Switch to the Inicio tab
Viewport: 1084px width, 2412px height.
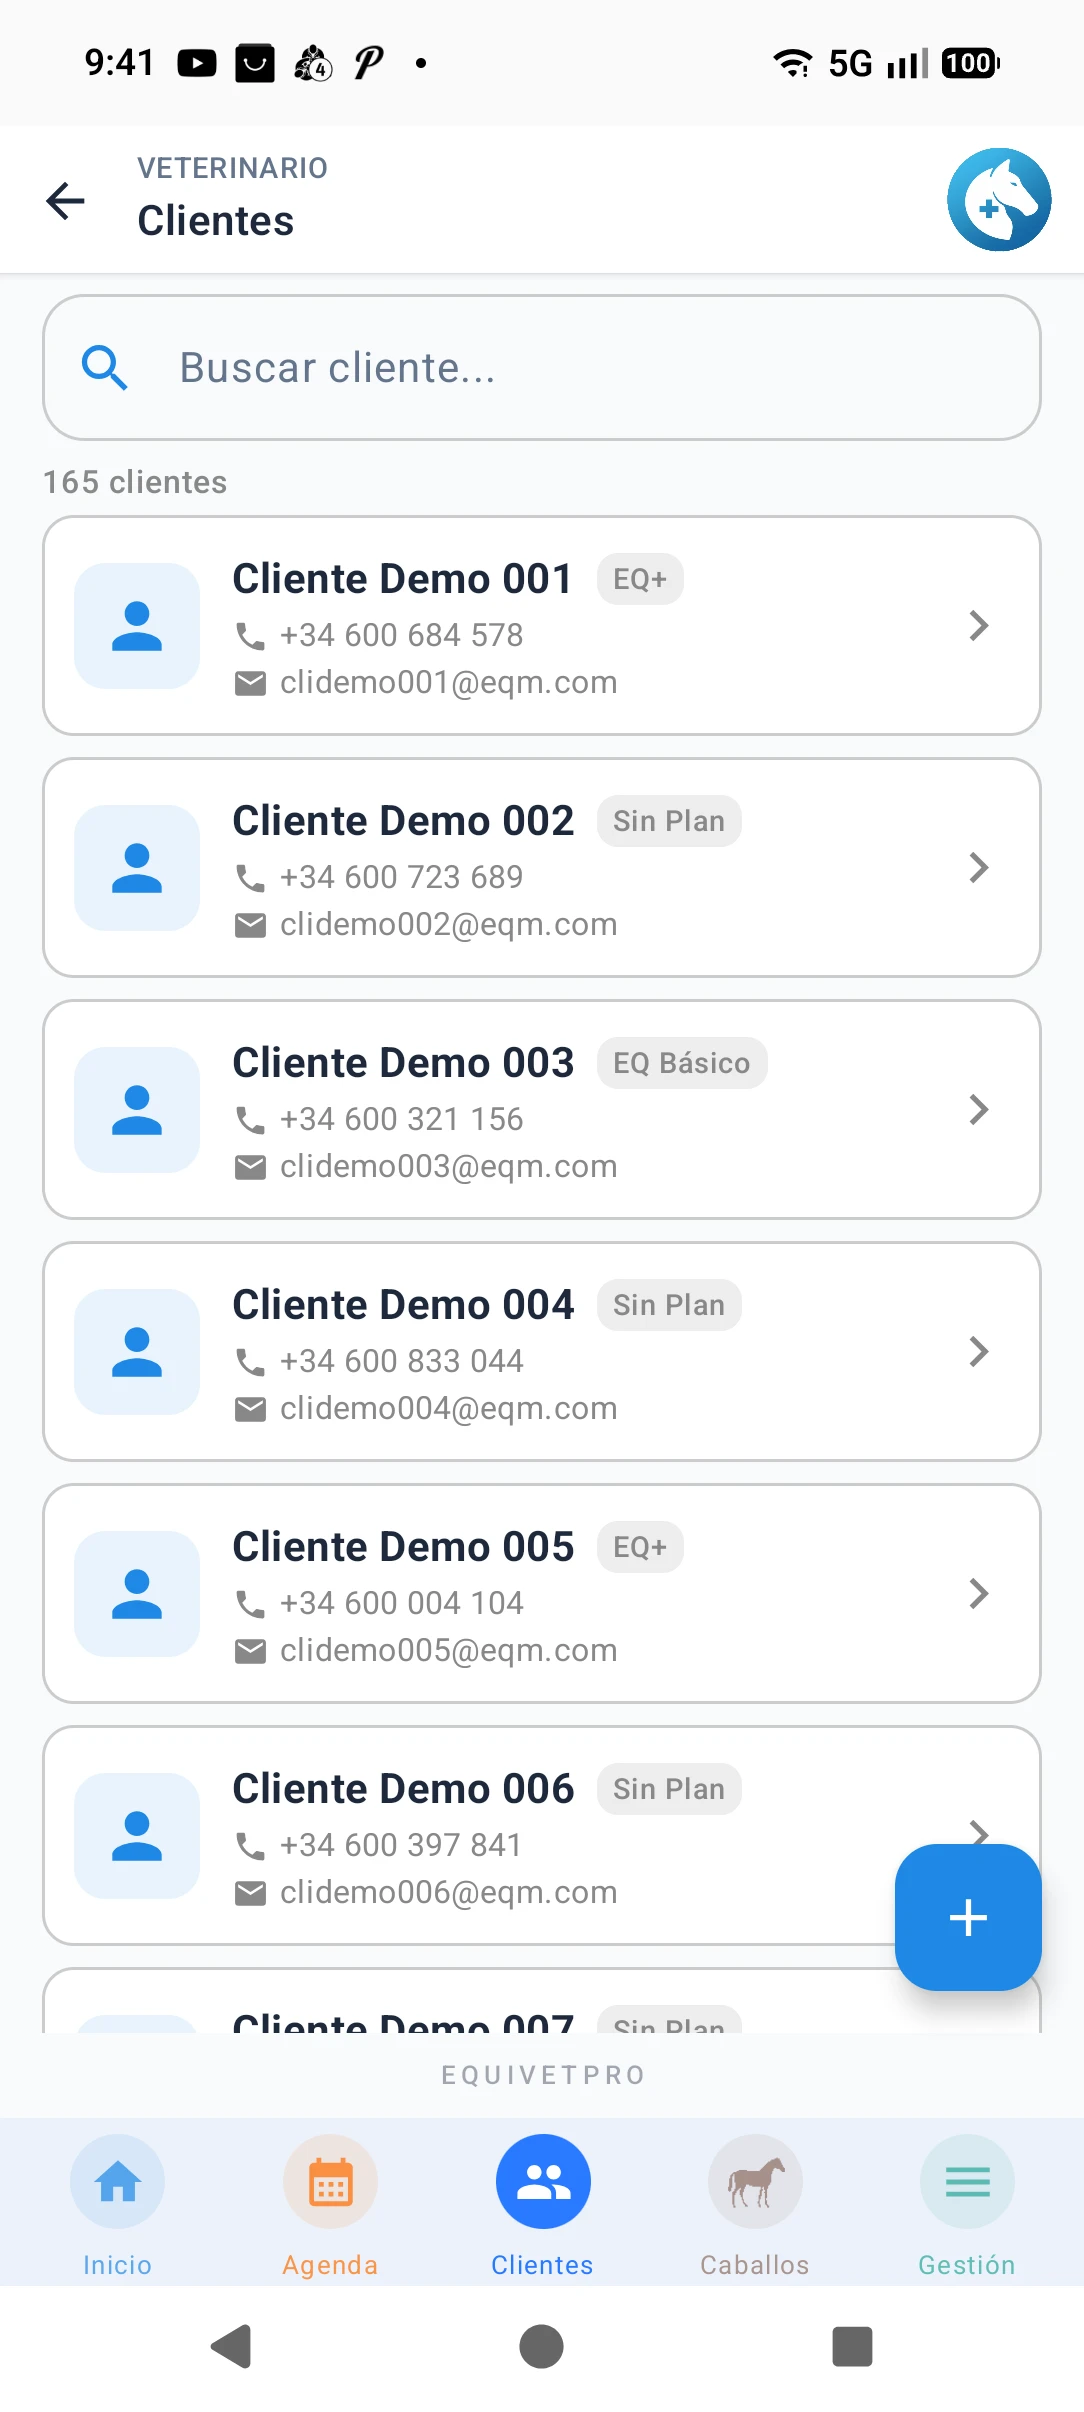117,2200
